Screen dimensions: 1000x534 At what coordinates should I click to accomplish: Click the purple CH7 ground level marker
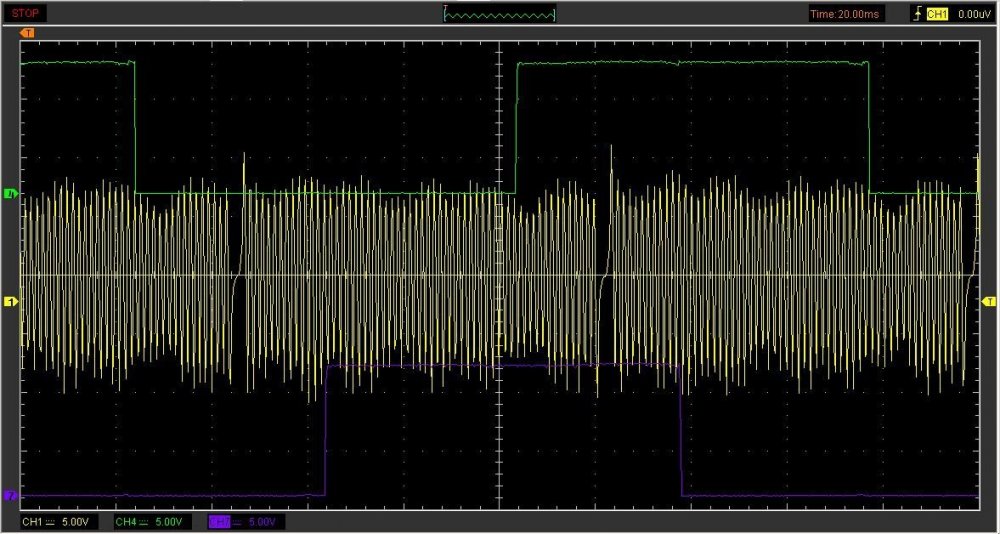click(12, 495)
